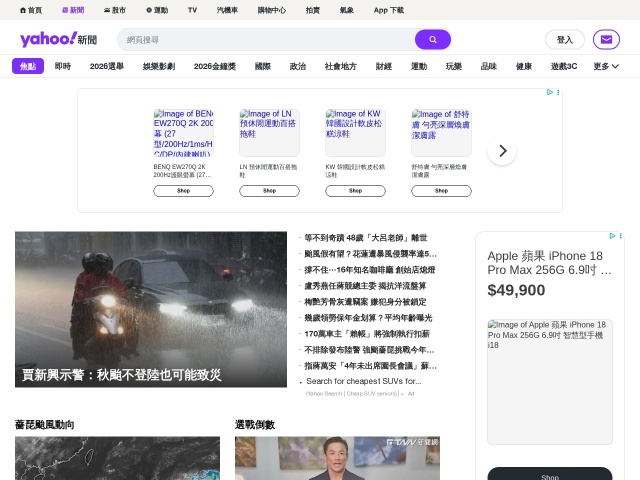The height and width of the screenshot is (480, 640).
Task: Switch to the 品味 tab
Action: (x=489, y=66)
